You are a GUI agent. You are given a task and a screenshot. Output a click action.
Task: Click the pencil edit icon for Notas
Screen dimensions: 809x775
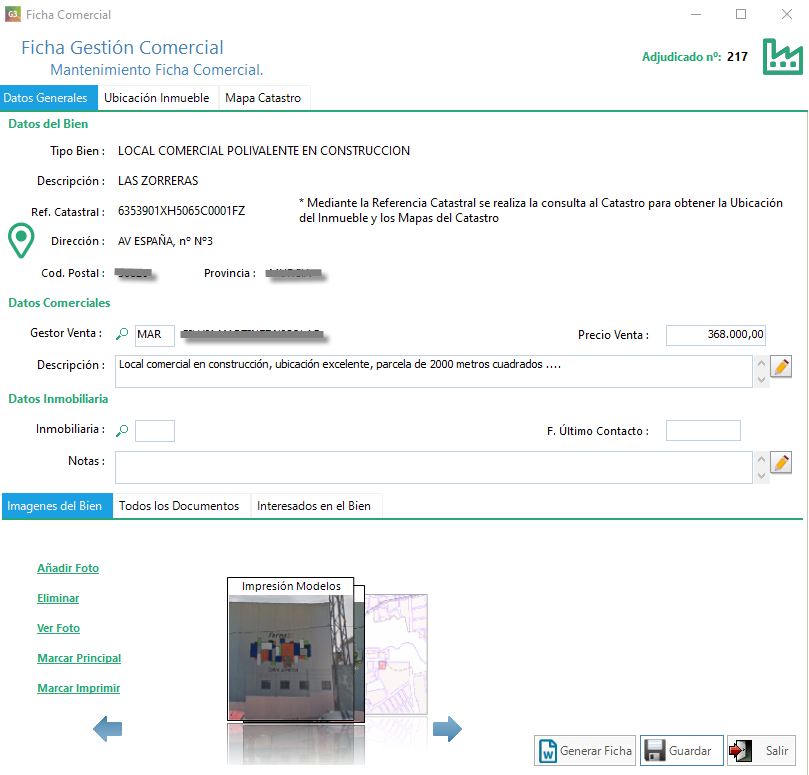tap(781, 462)
